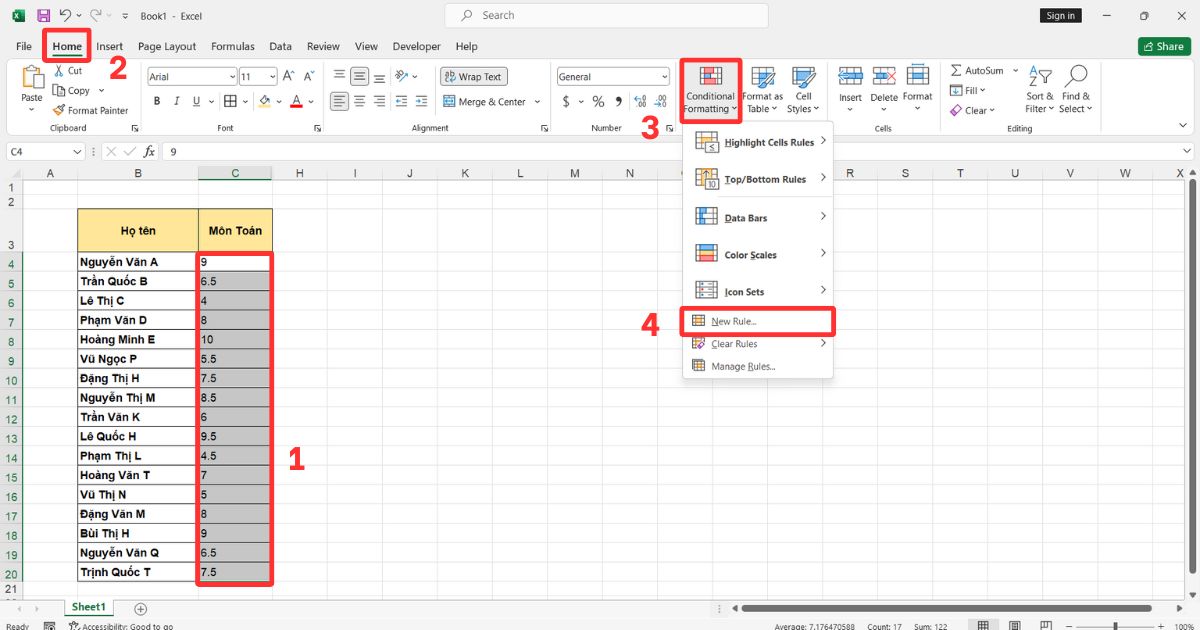Click the Cell Styles icon
The width and height of the screenshot is (1200, 630).
tap(802, 79)
